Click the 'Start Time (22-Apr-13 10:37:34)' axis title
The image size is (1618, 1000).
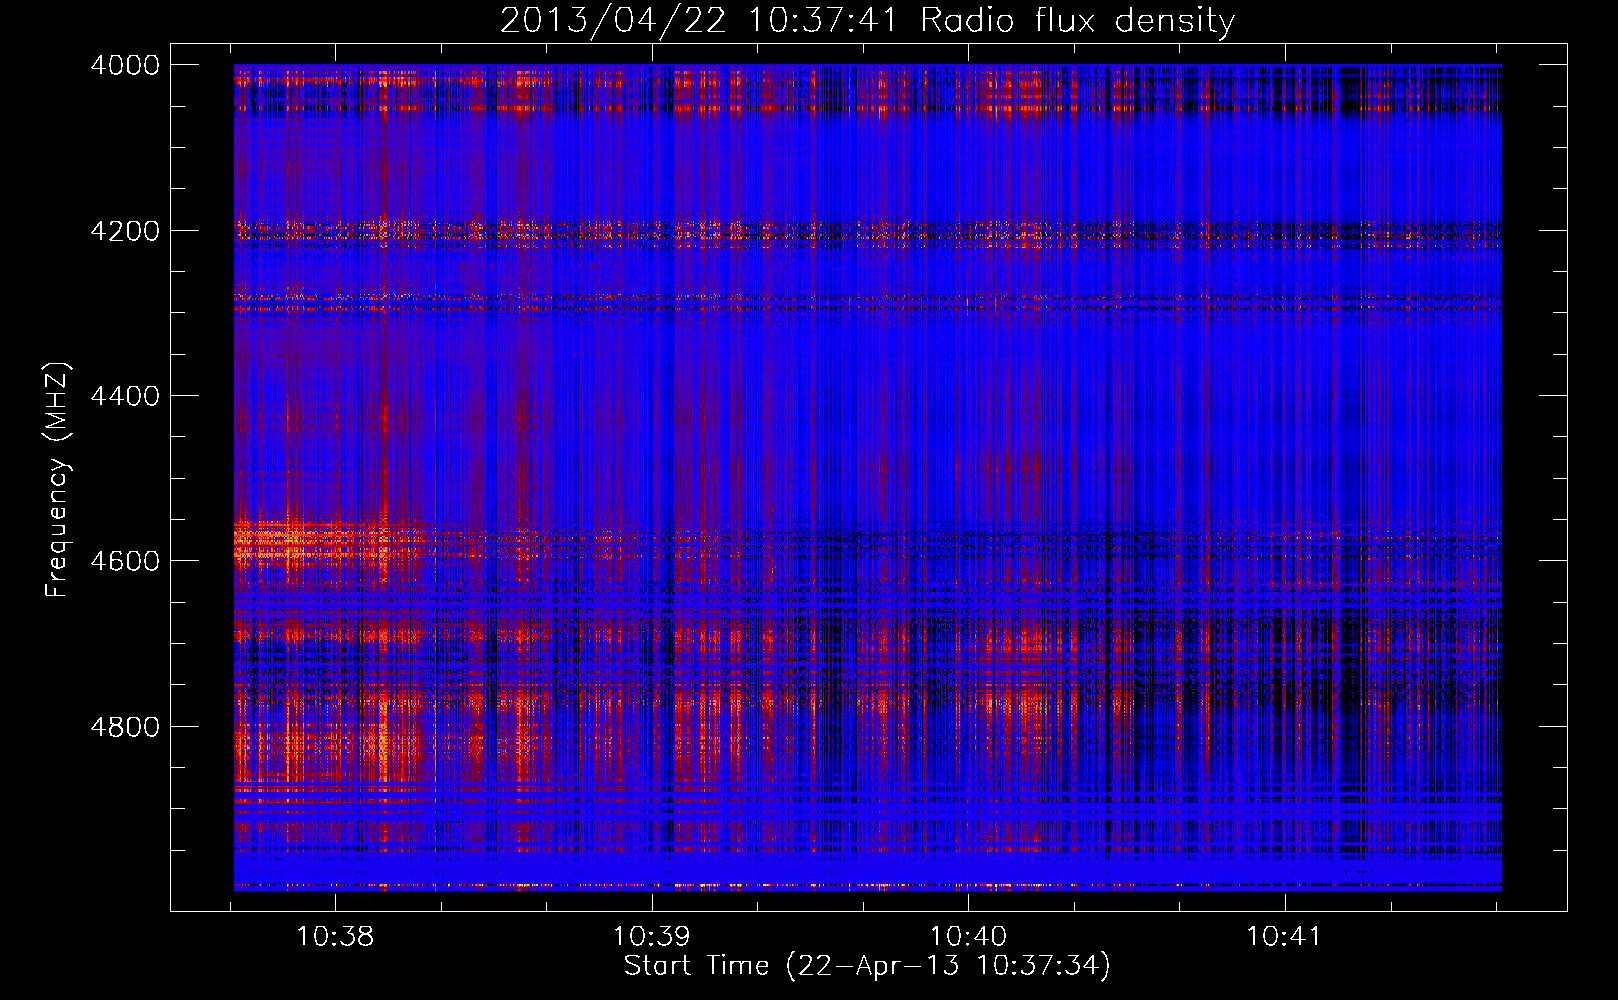point(867,966)
